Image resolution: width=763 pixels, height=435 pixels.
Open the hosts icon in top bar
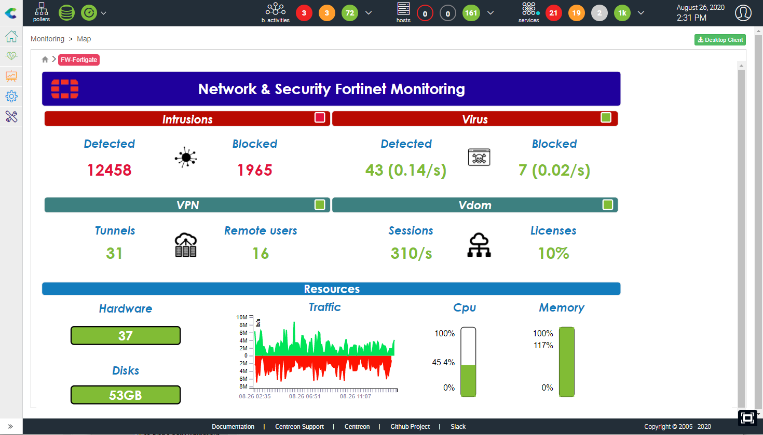pyautogui.click(x=403, y=12)
